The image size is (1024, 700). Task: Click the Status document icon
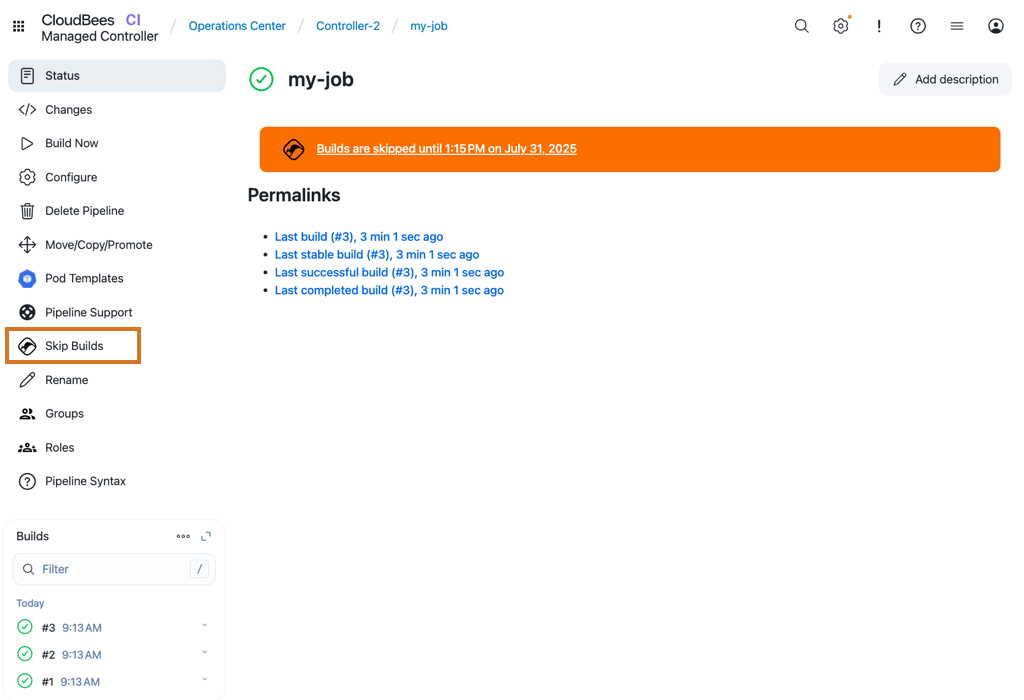coord(27,76)
